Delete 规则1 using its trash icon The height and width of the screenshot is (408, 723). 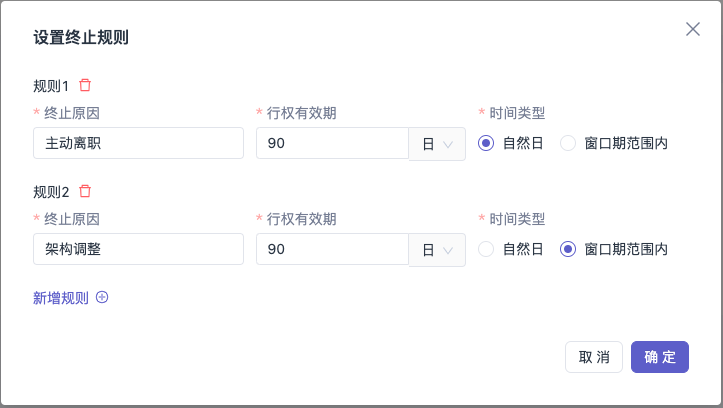point(85,85)
